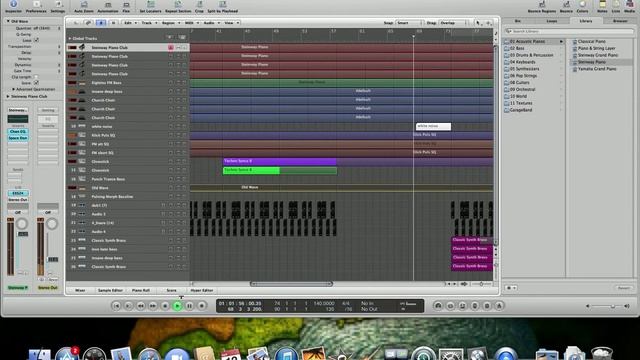
Task: Solo the Kick Puls SQ track
Action: [x=184, y=135]
